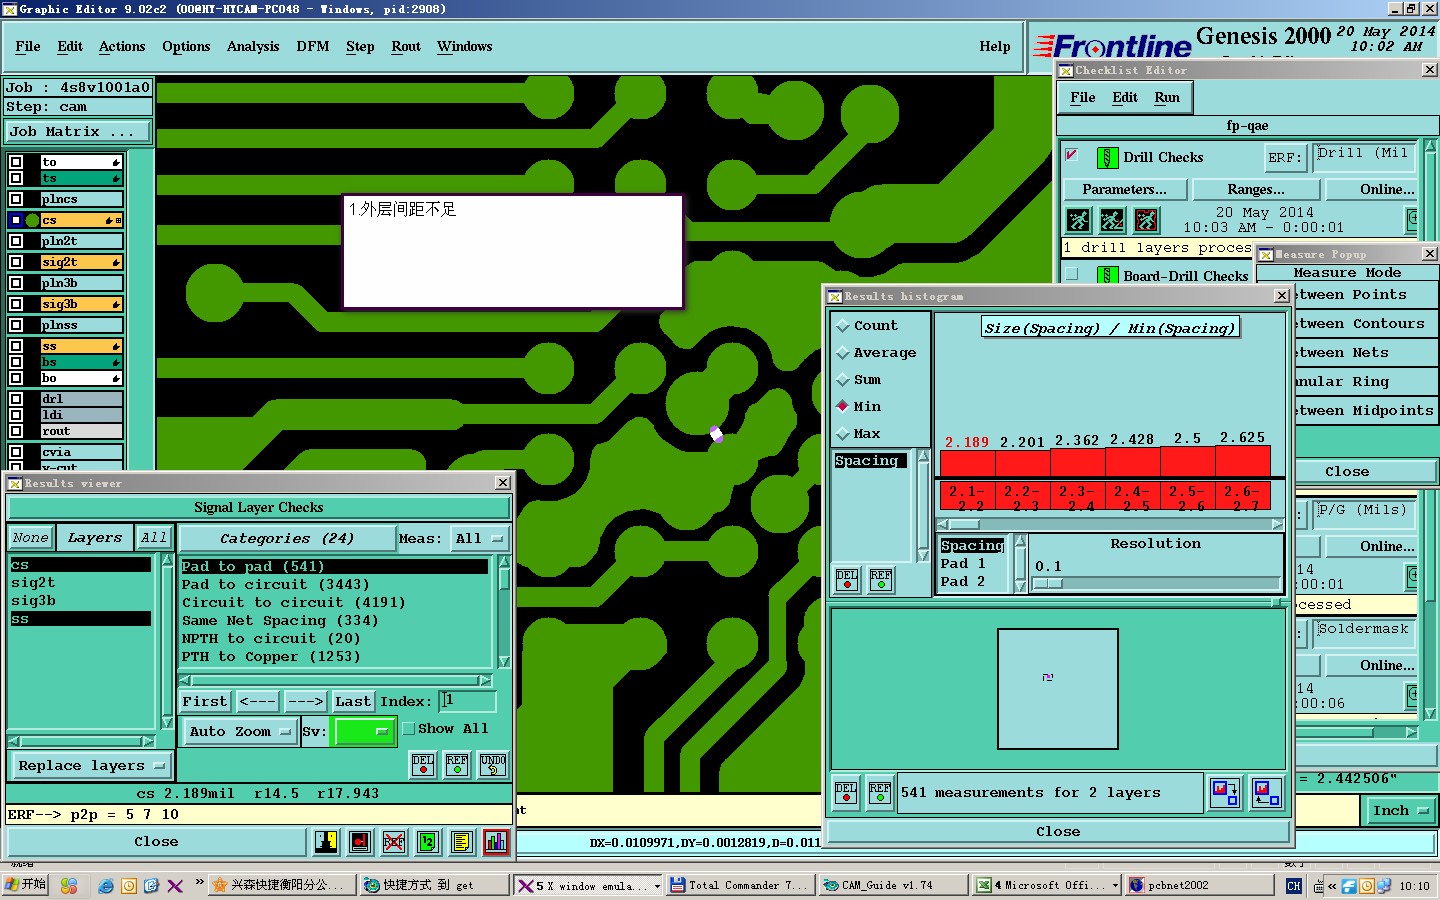Open the Help menu
The height and width of the screenshot is (900, 1440).
click(995, 47)
